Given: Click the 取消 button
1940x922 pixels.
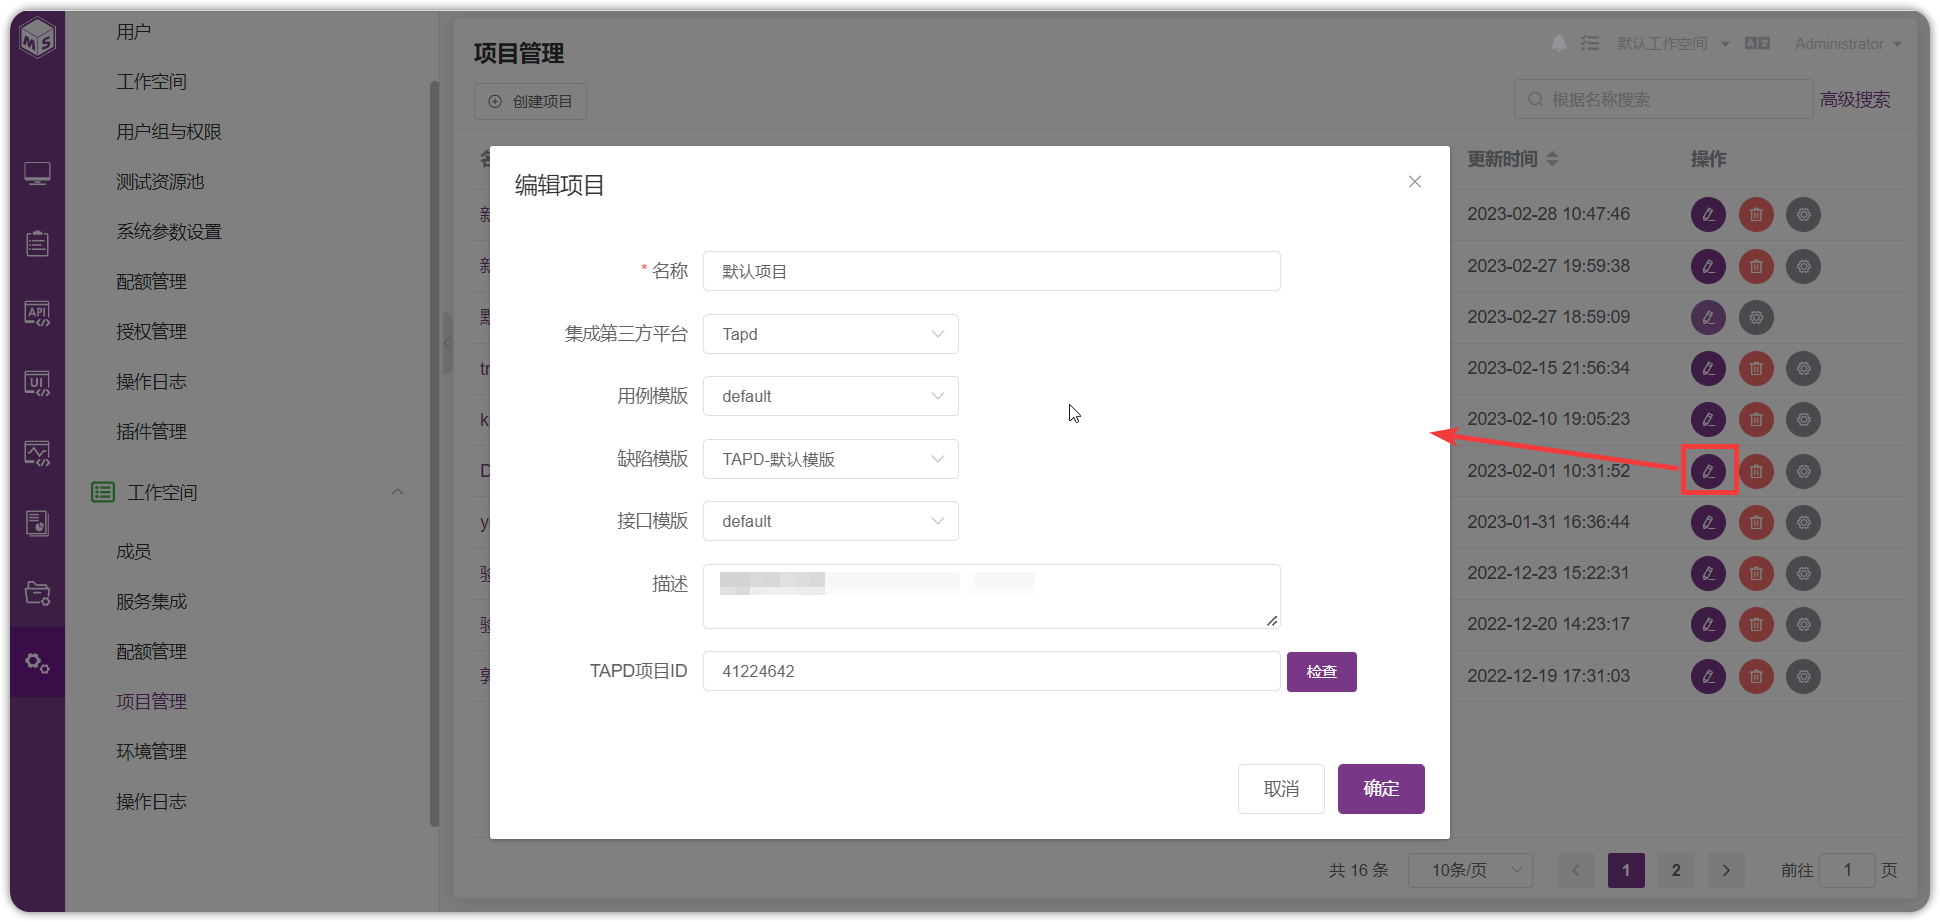Looking at the screenshot, I should [x=1281, y=789].
